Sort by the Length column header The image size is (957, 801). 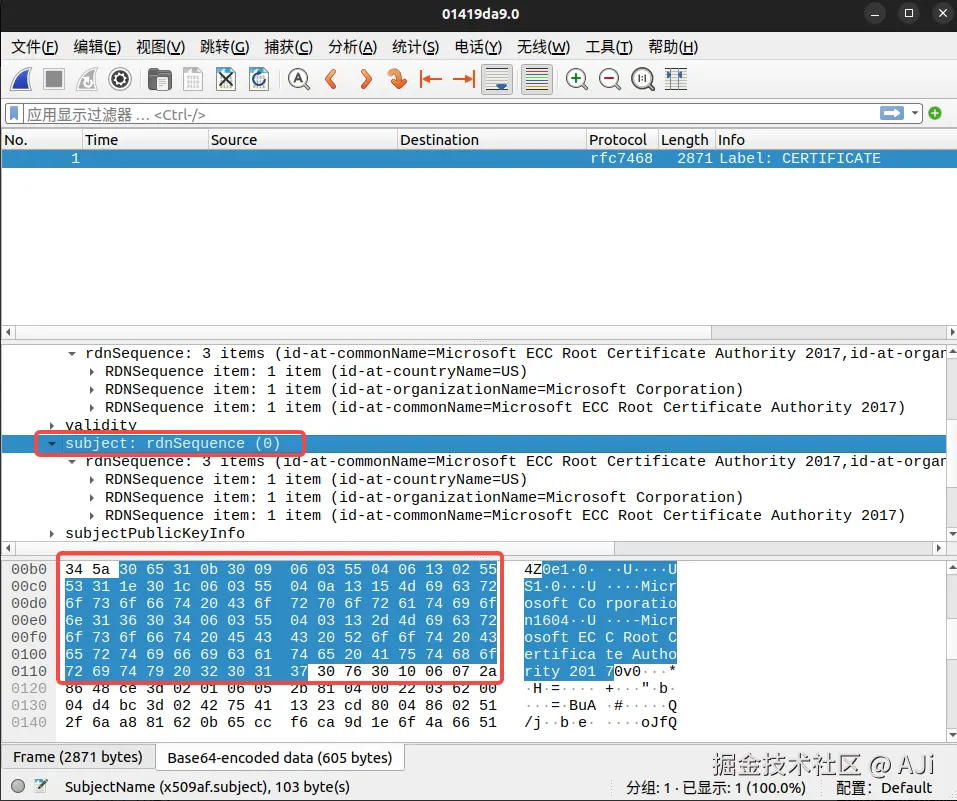click(x=686, y=140)
